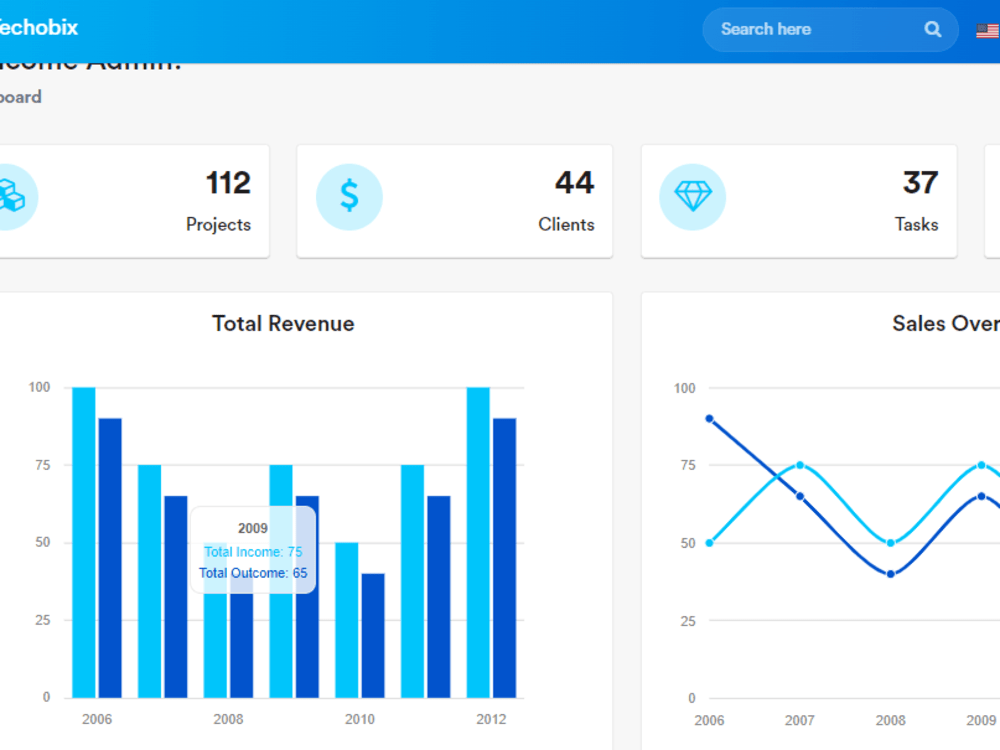Click the Total Revenue chart title

point(283,323)
